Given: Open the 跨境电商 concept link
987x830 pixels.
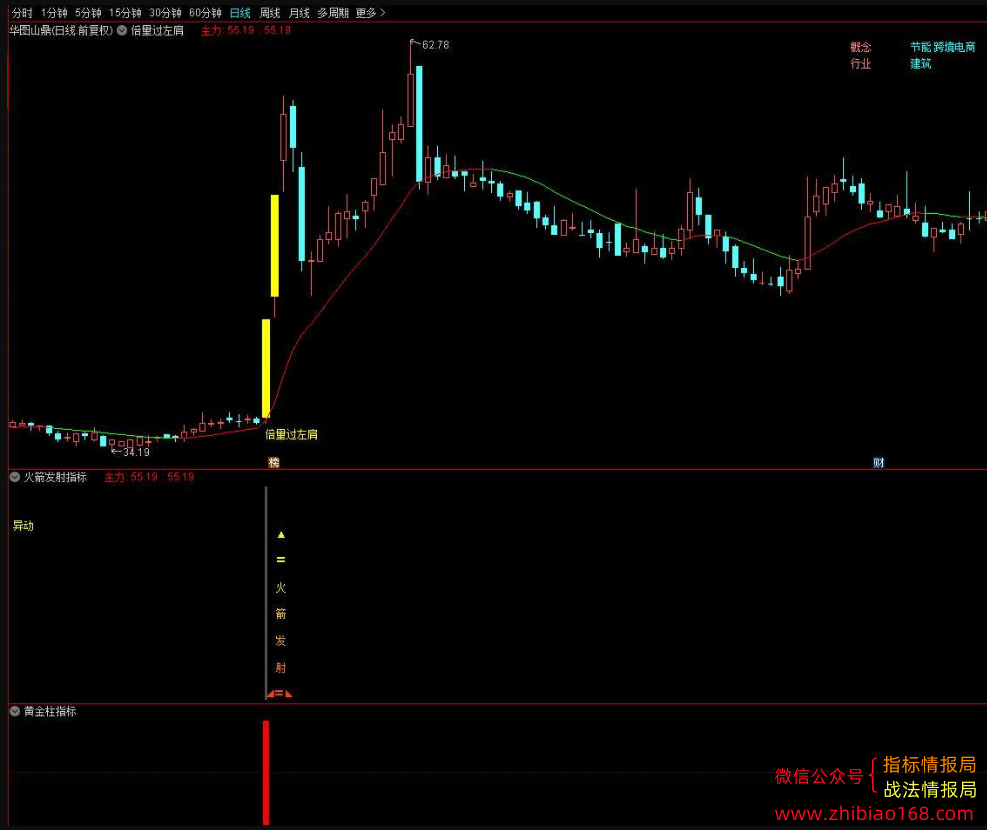Looking at the screenshot, I should pos(954,47).
